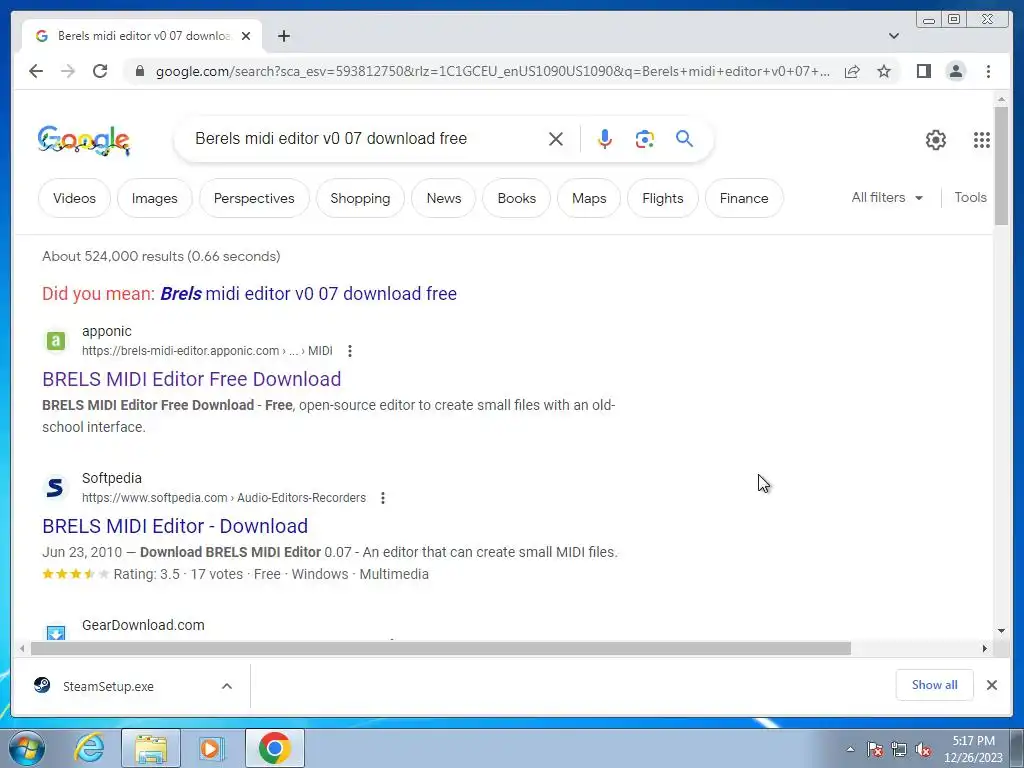Click the vertical scrollbar thumb
The image size is (1024, 768).
click(x=1001, y=167)
